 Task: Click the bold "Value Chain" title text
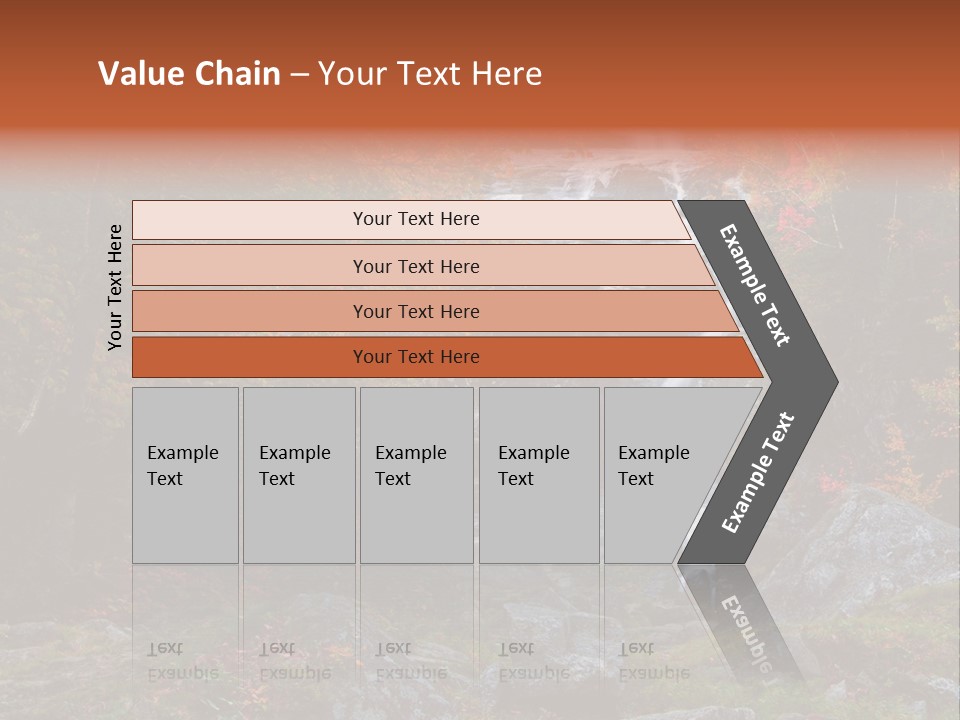[x=189, y=74]
